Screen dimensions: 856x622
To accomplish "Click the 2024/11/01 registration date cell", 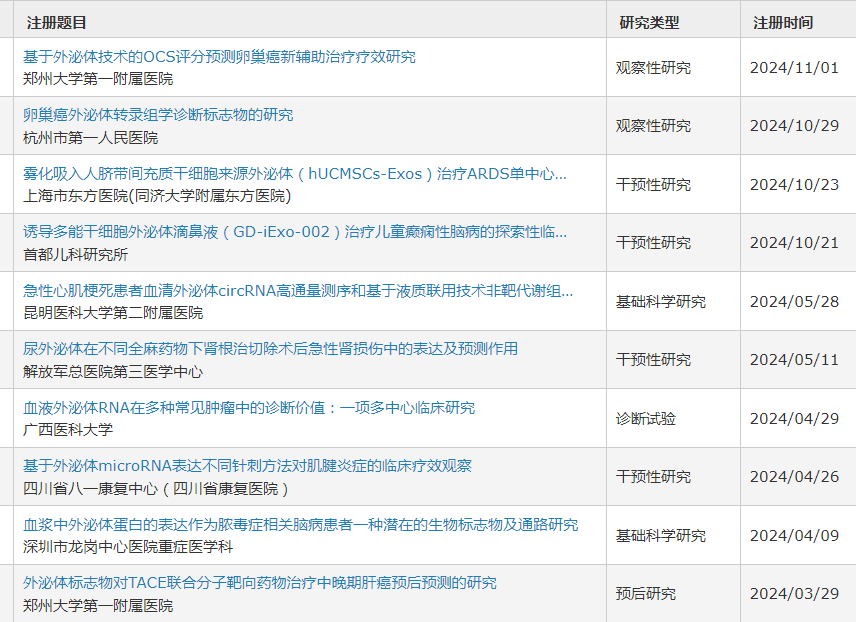I will click(x=794, y=68).
